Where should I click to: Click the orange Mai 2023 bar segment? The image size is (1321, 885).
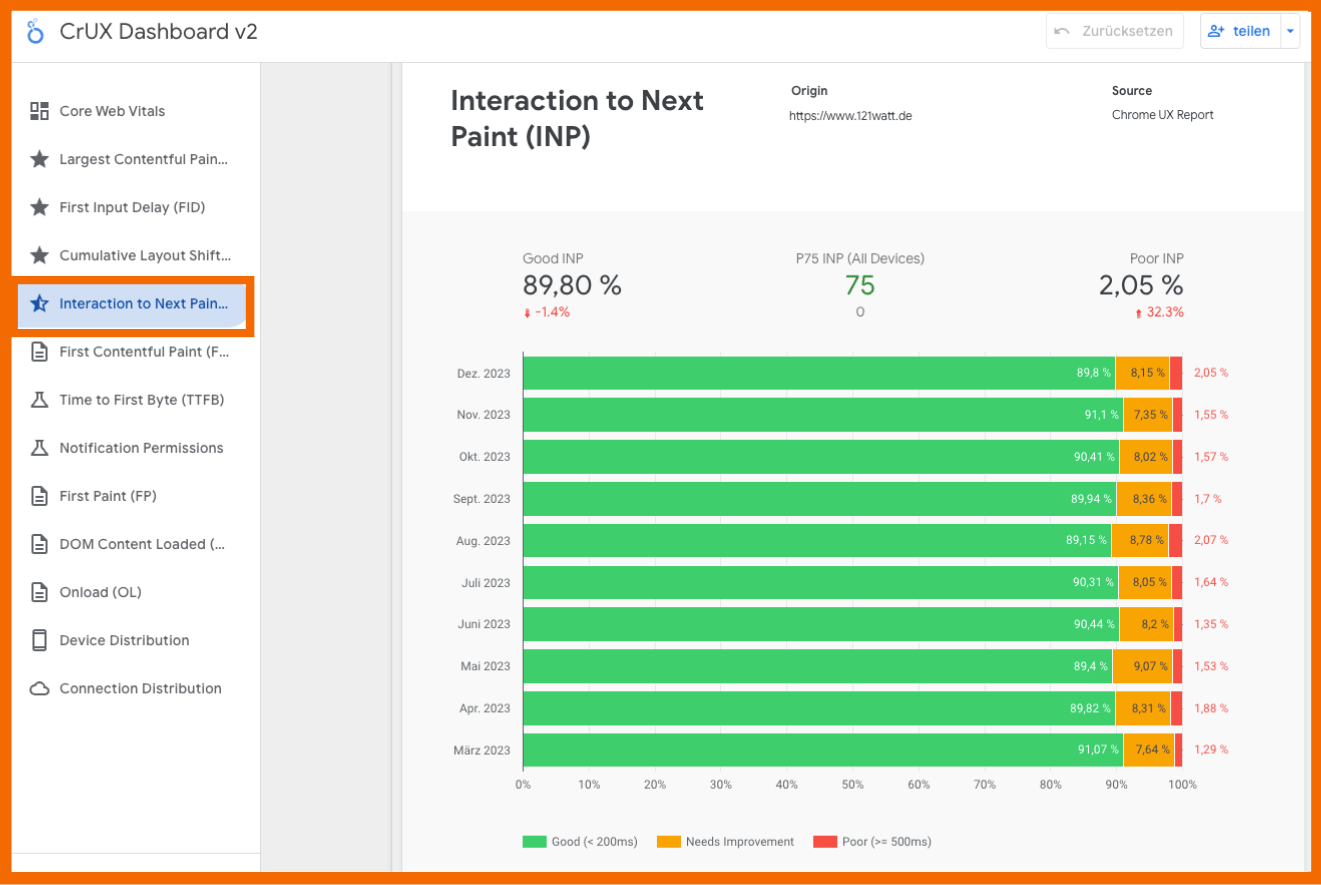pyautogui.click(x=1145, y=666)
